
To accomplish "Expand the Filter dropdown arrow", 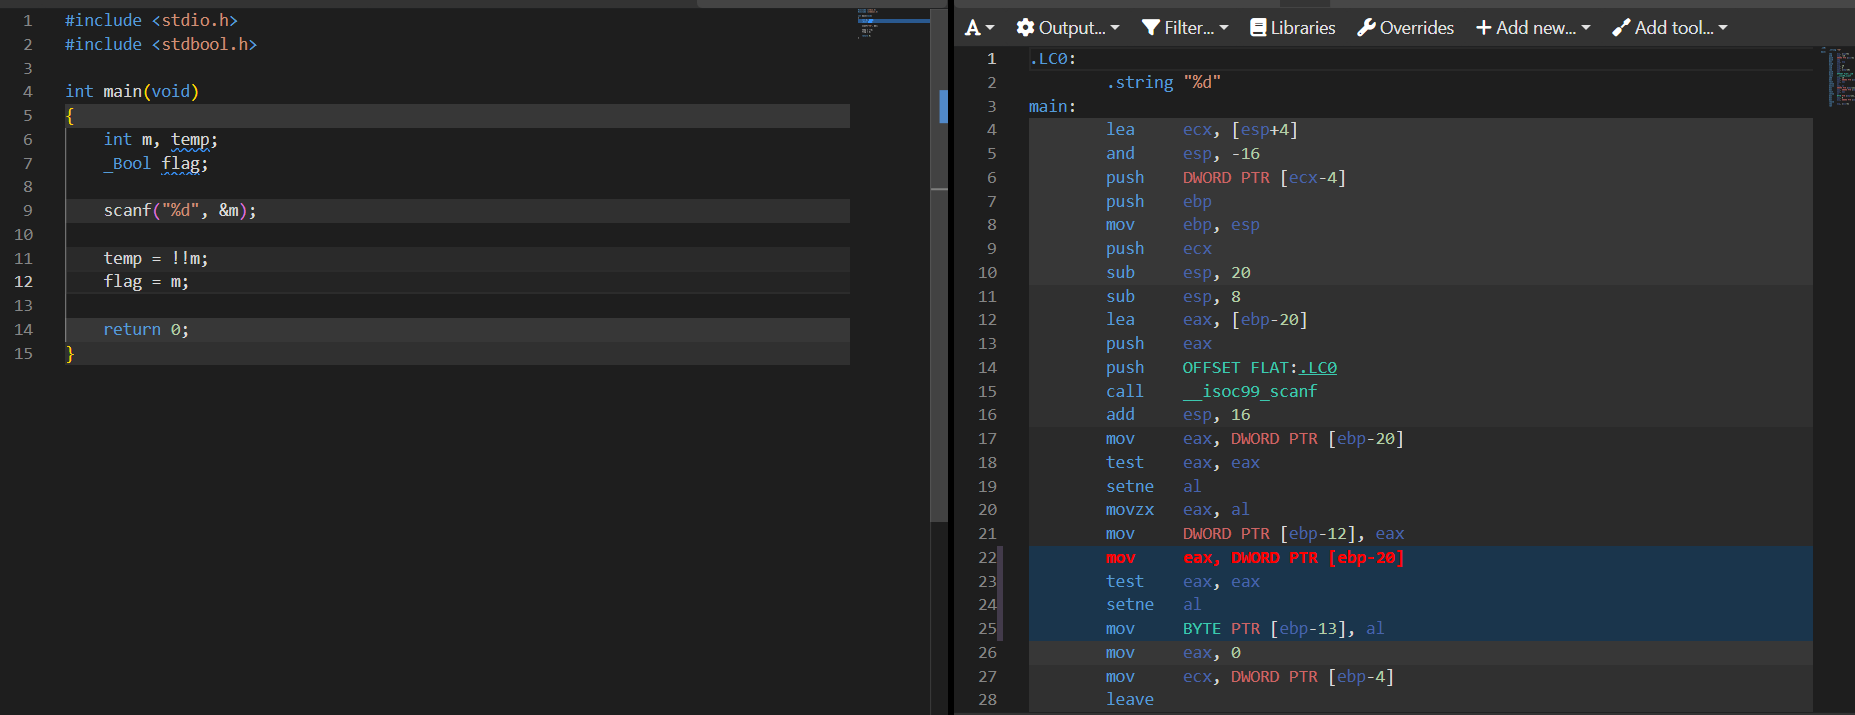I will coord(1224,28).
